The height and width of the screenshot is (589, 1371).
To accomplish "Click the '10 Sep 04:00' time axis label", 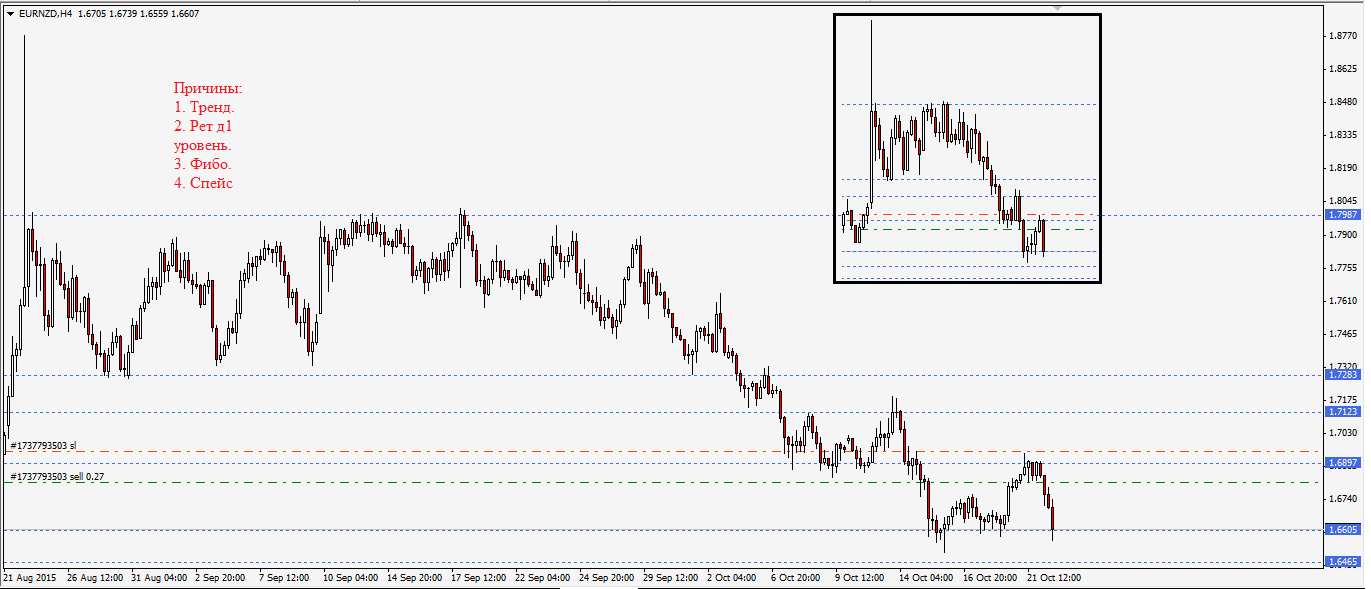I will click(351, 578).
